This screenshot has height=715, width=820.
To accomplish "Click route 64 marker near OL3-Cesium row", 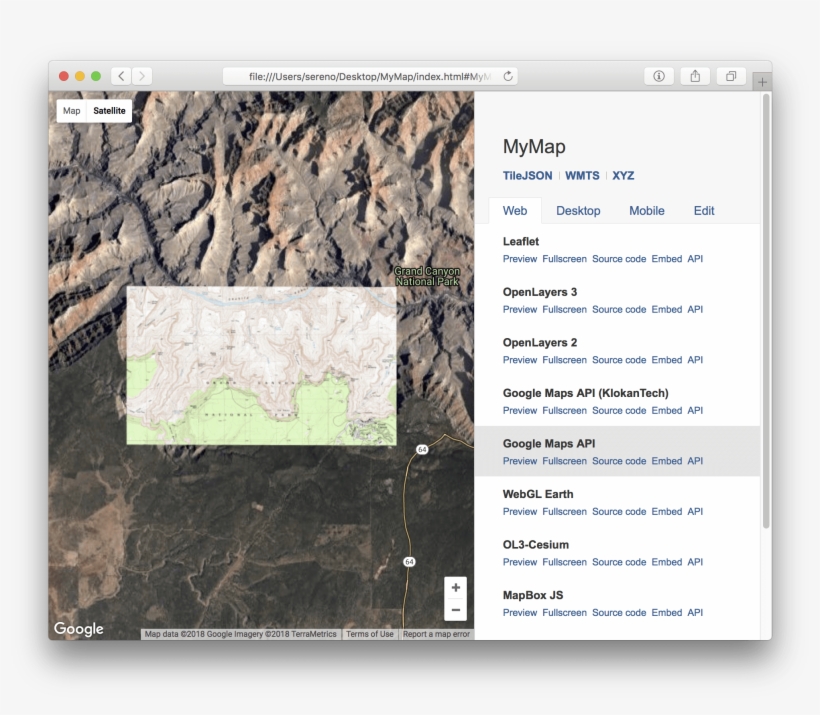I will [409, 562].
